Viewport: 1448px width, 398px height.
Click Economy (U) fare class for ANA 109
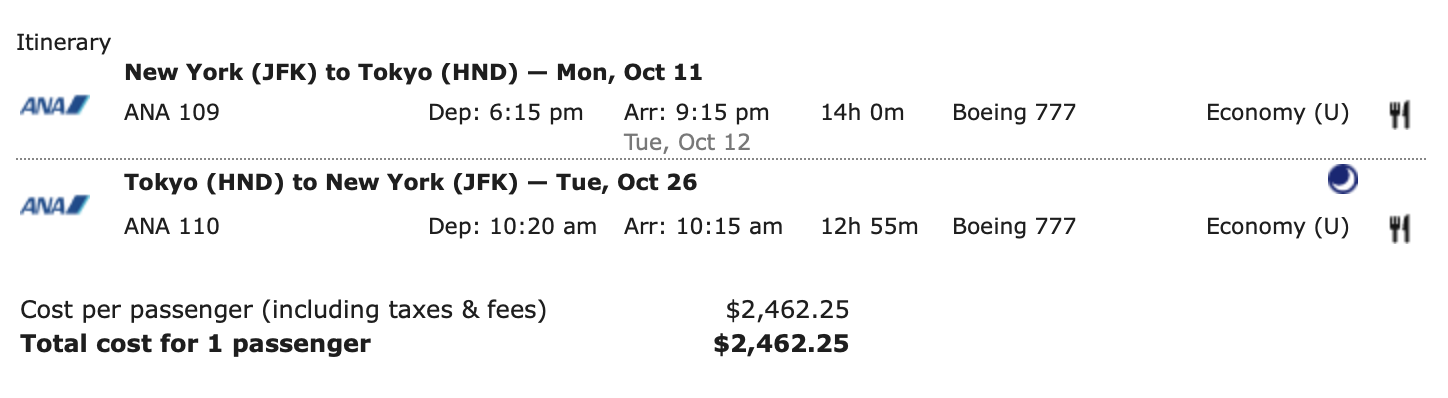point(1277,113)
